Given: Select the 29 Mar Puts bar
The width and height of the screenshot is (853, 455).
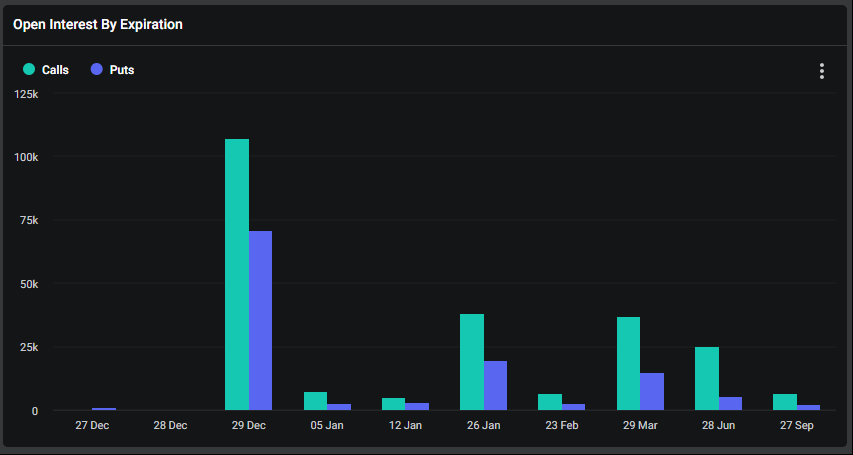Looking at the screenshot, I should [x=652, y=391].
